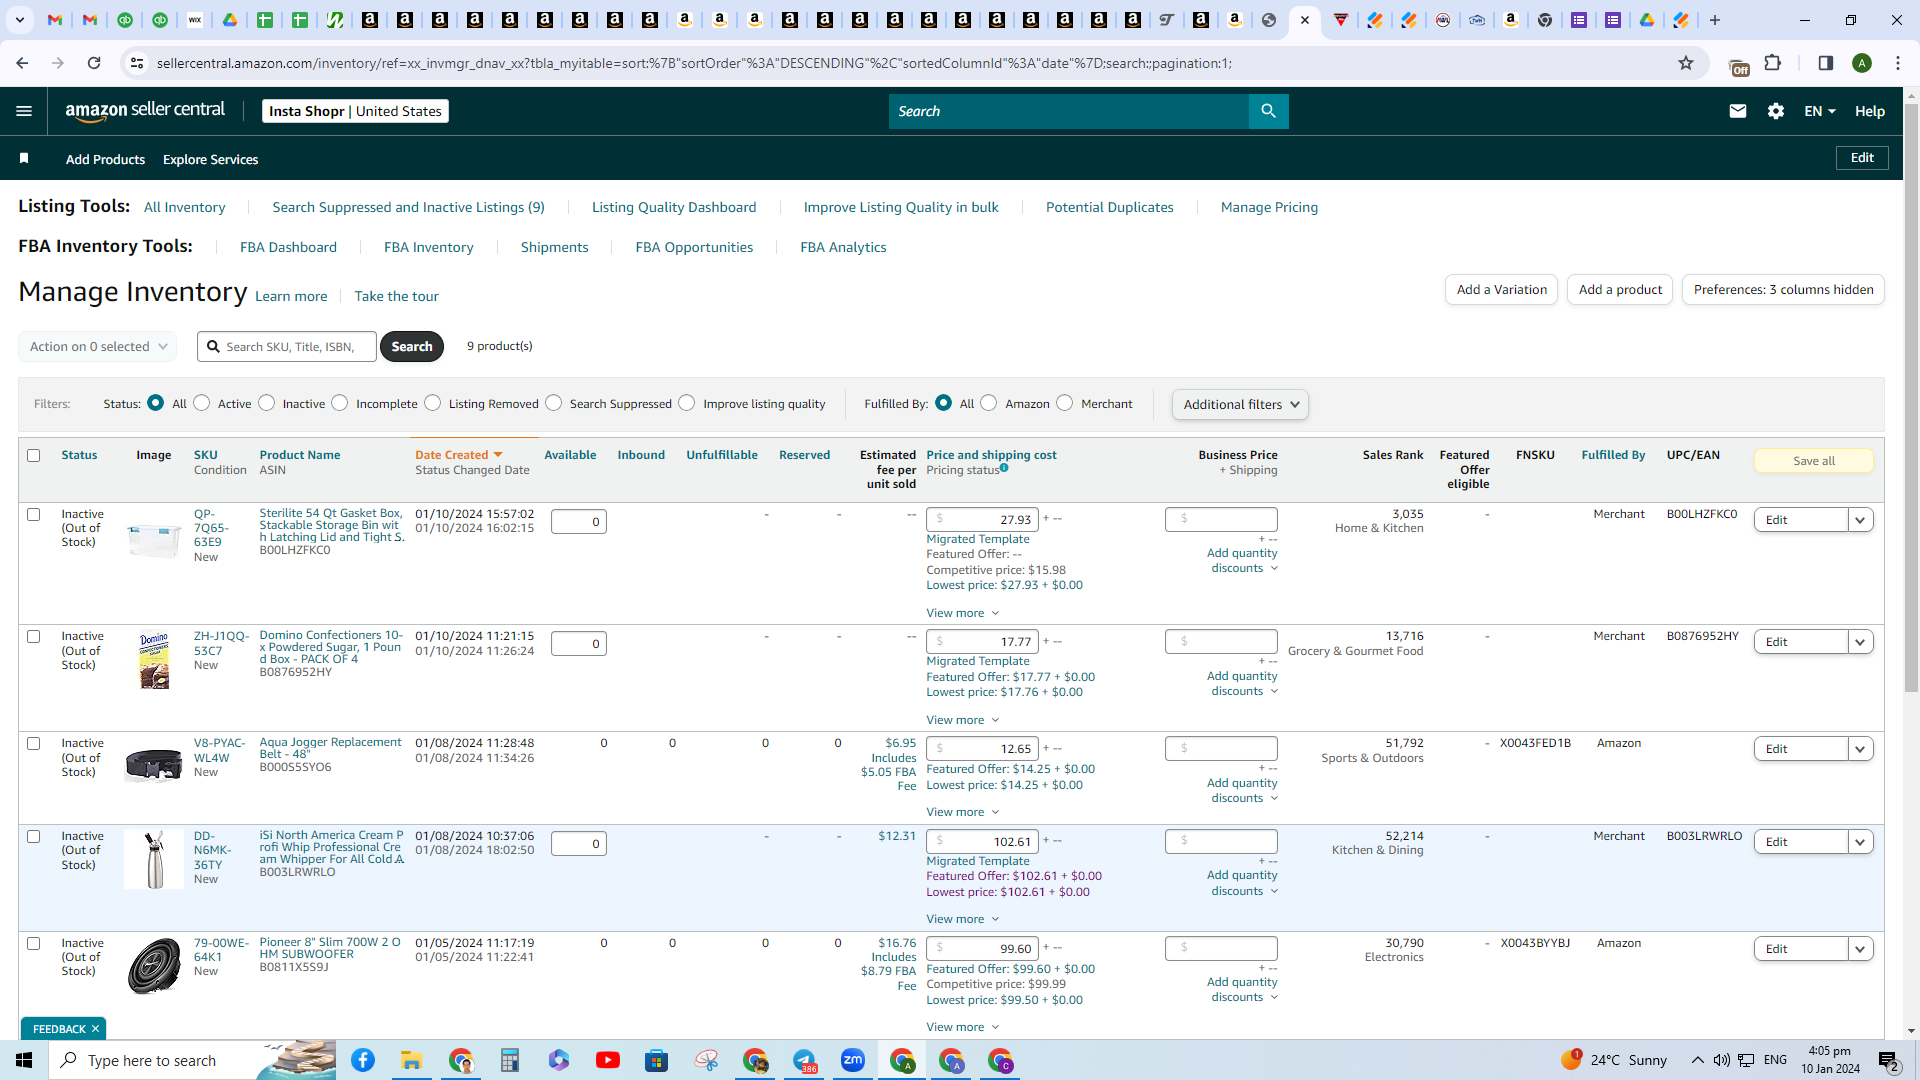
Task: Open Edit dropdown arrow for Domino row
Action: pos(1860,642)
